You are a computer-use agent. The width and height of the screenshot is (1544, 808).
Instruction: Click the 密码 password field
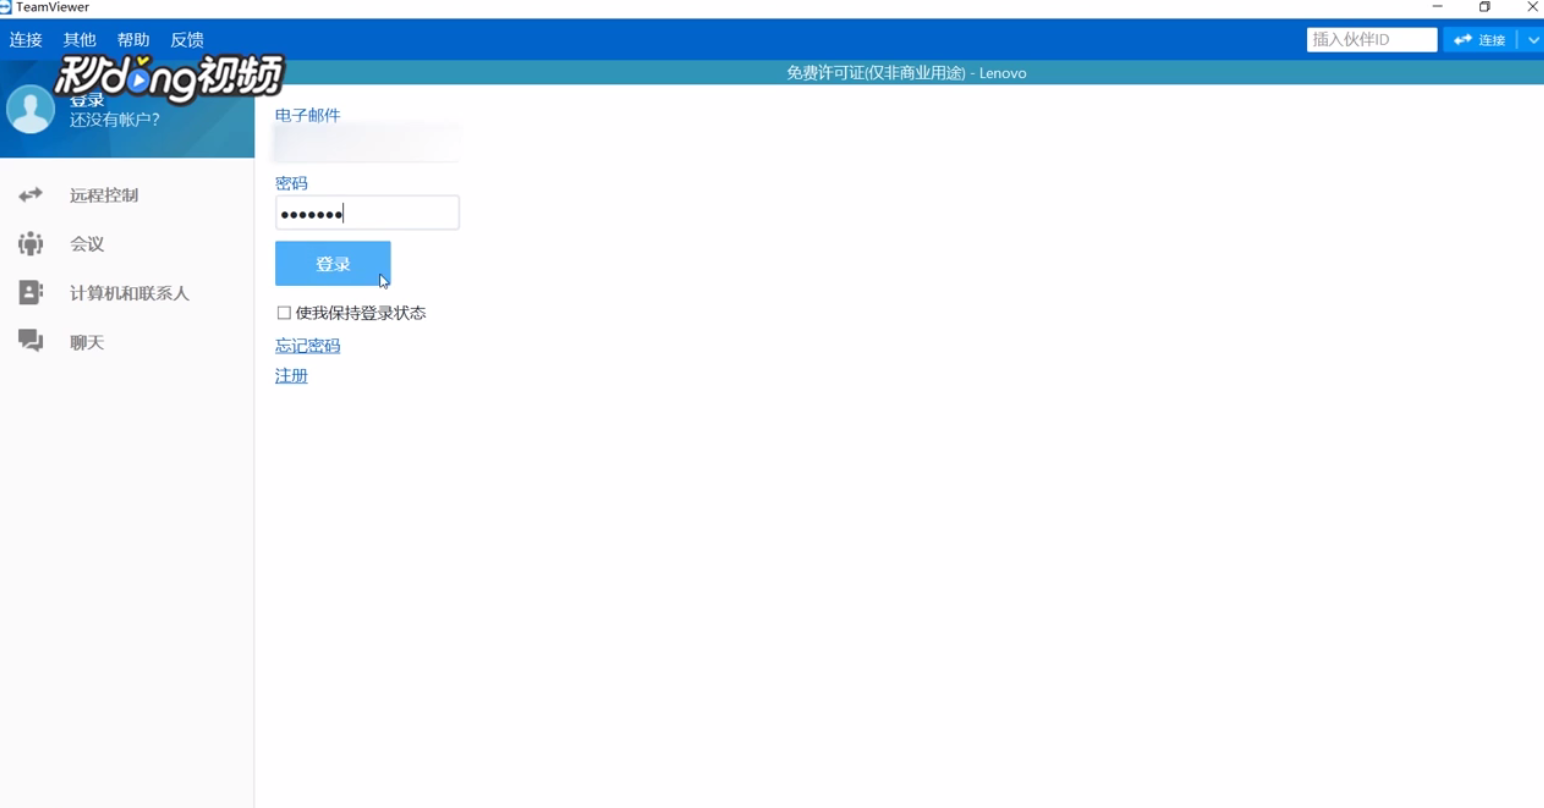pos(367,213)
